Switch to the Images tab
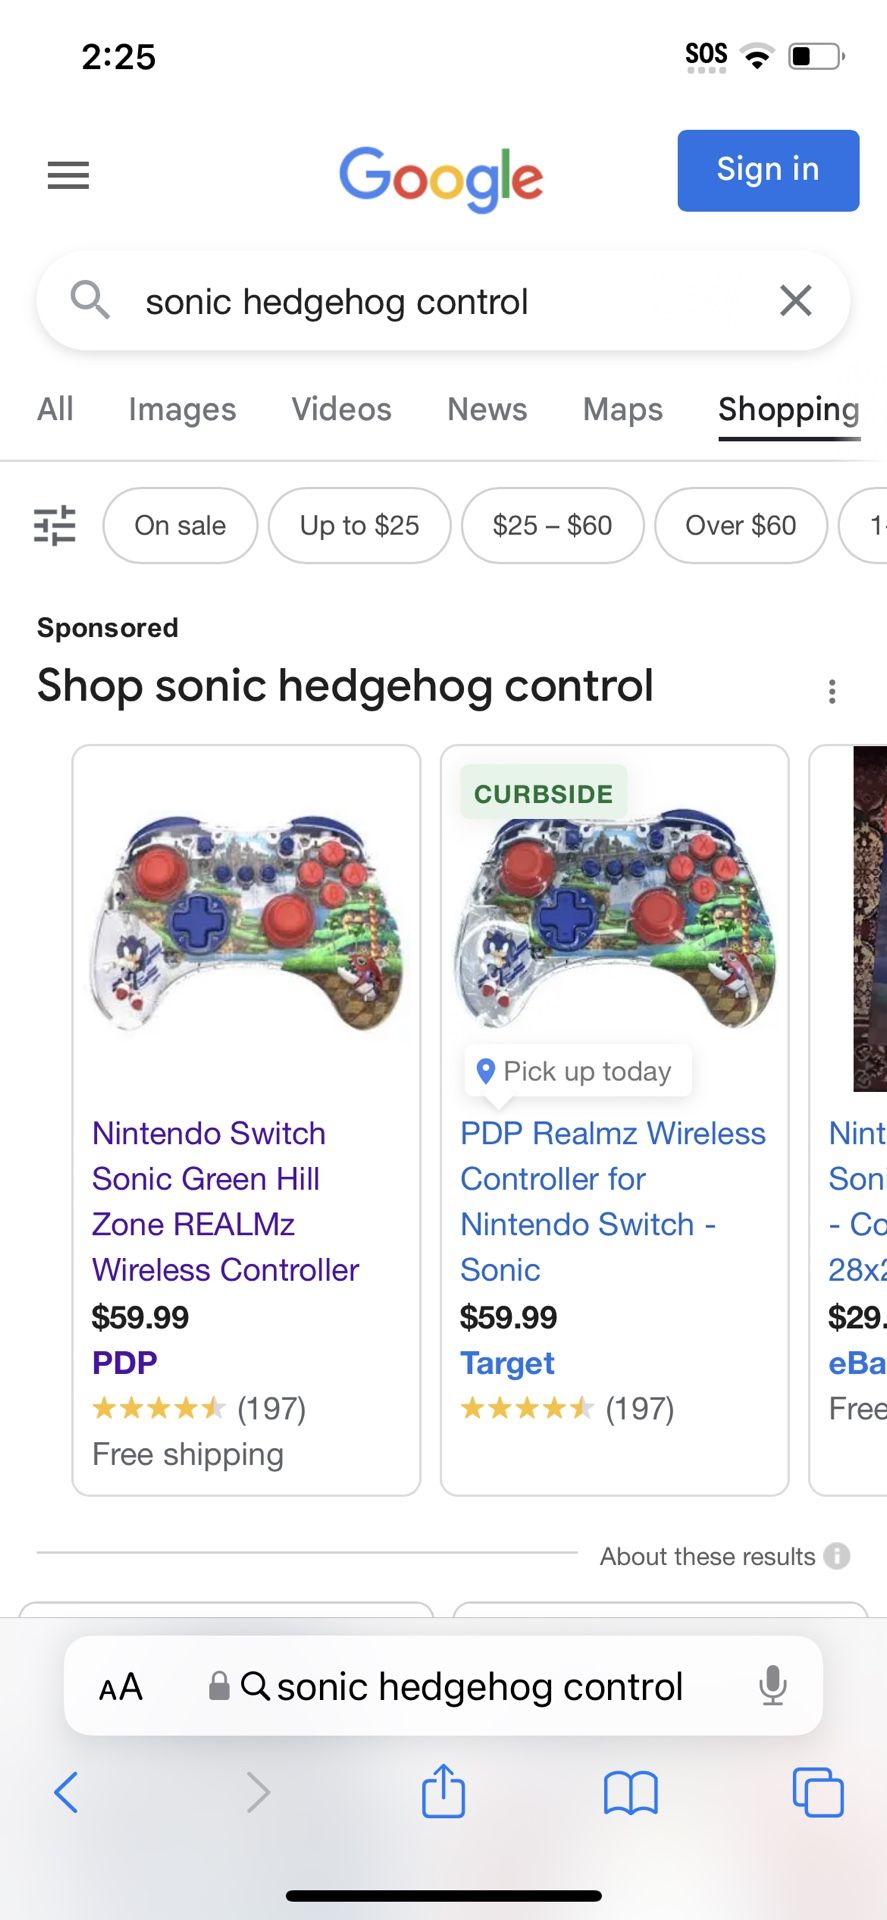This screenshot has width=887, height=1920. tap(182, 409)
